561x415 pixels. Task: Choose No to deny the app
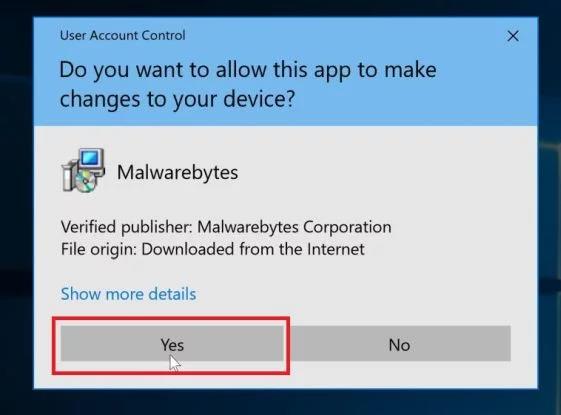(x=399, y=343)
